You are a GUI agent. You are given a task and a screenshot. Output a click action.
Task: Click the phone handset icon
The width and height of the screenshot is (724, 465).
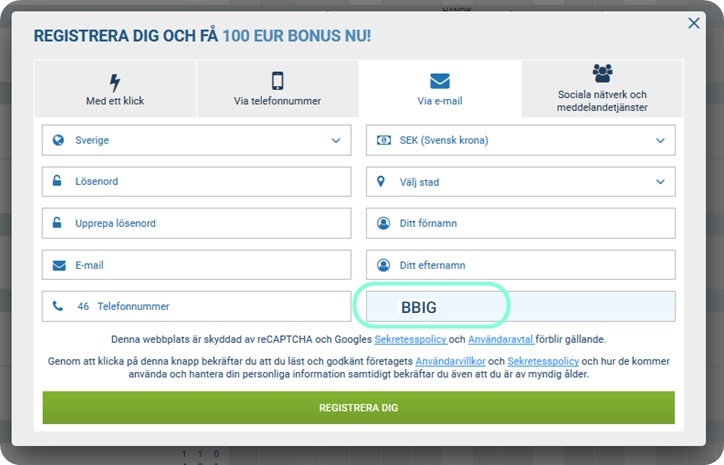click(58, 306)
